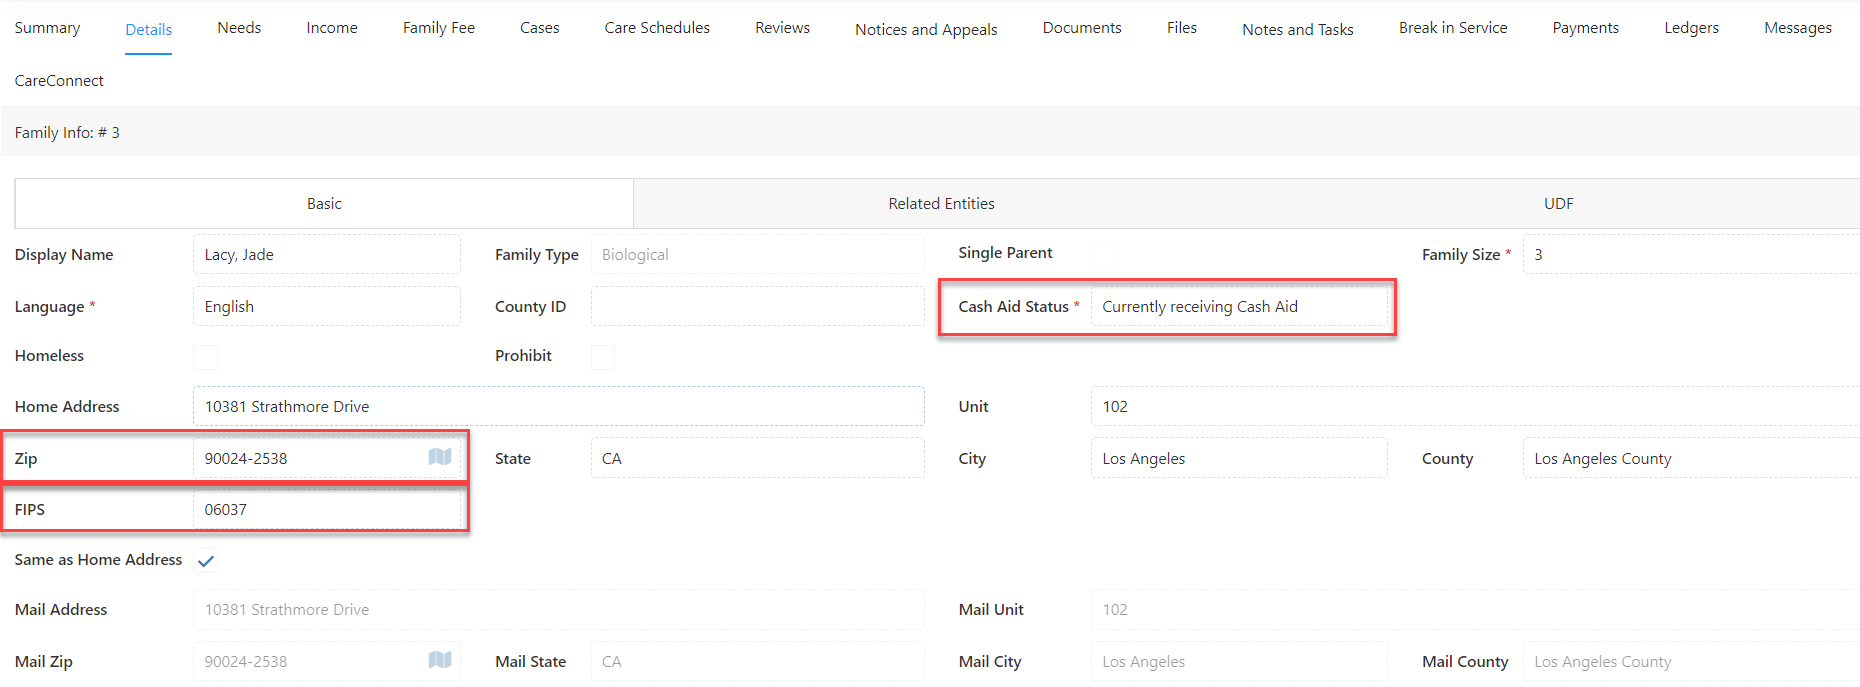Open the UDF sub-tab
Screen dimensions: 1860x687
1558,204
